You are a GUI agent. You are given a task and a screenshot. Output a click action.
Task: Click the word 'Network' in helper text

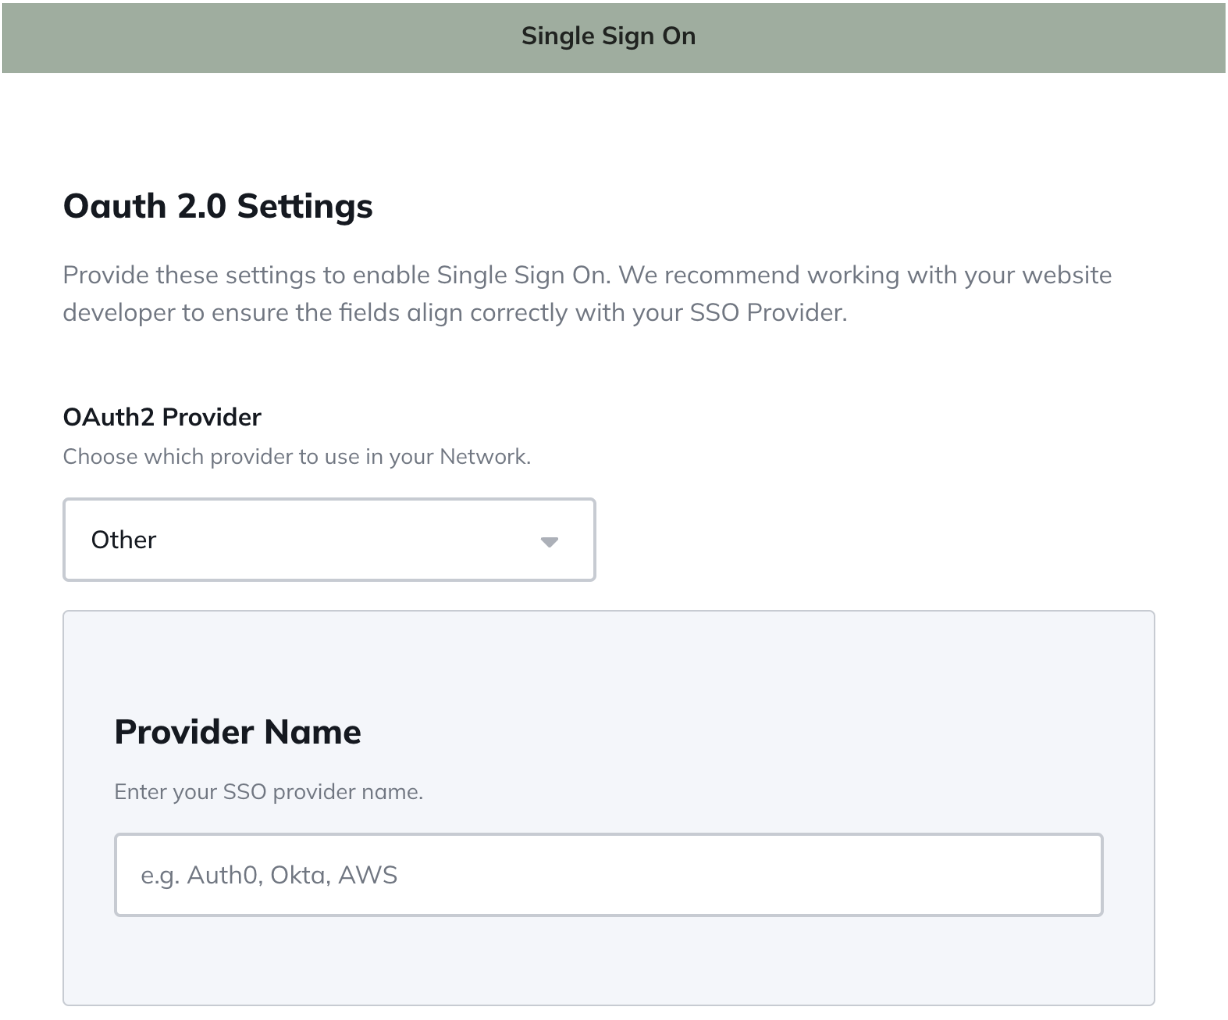(x=484, y=457)
